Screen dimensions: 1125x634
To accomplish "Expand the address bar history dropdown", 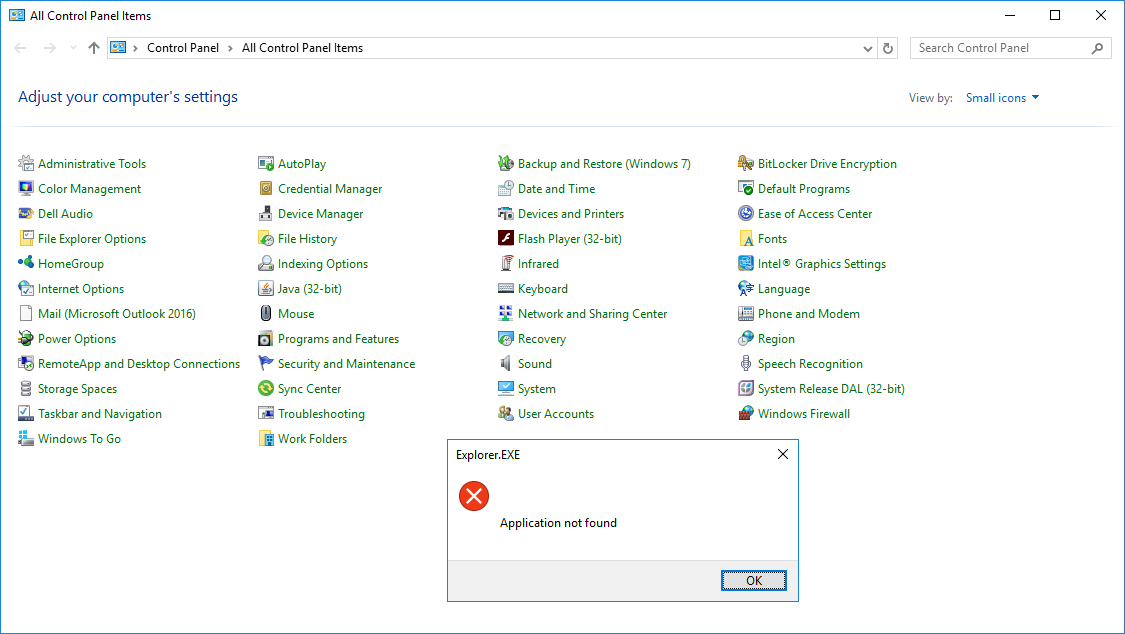I will (867, 47).
